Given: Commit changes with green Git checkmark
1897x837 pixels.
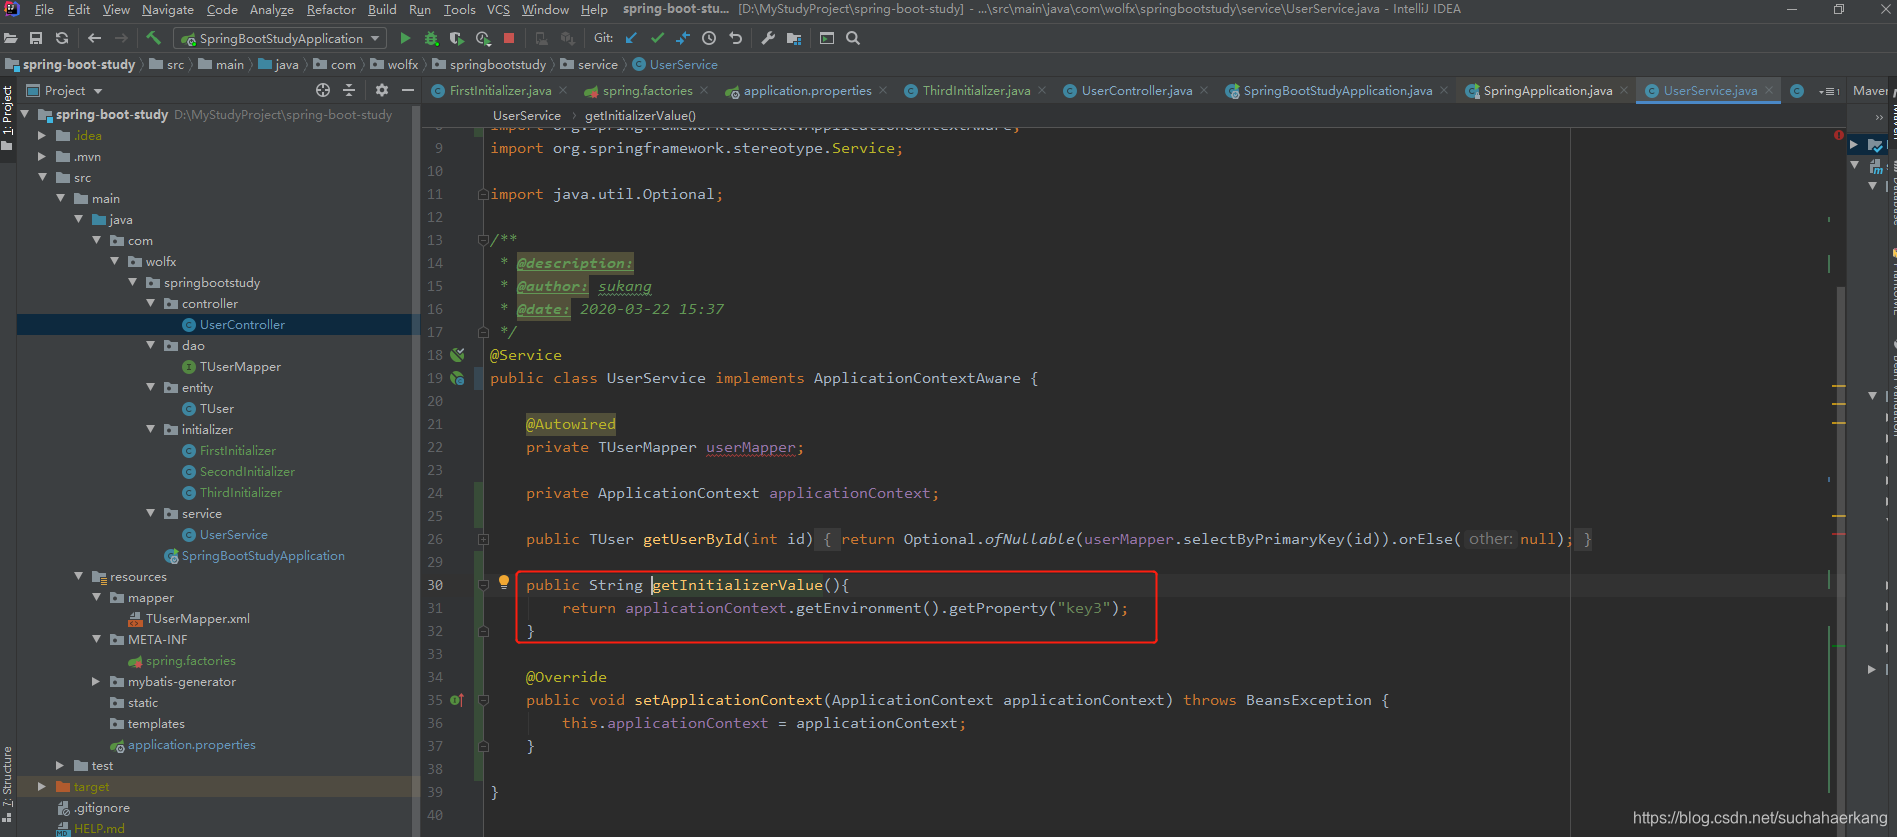Looking at the screenshot, I should click(x=657, y=38).
